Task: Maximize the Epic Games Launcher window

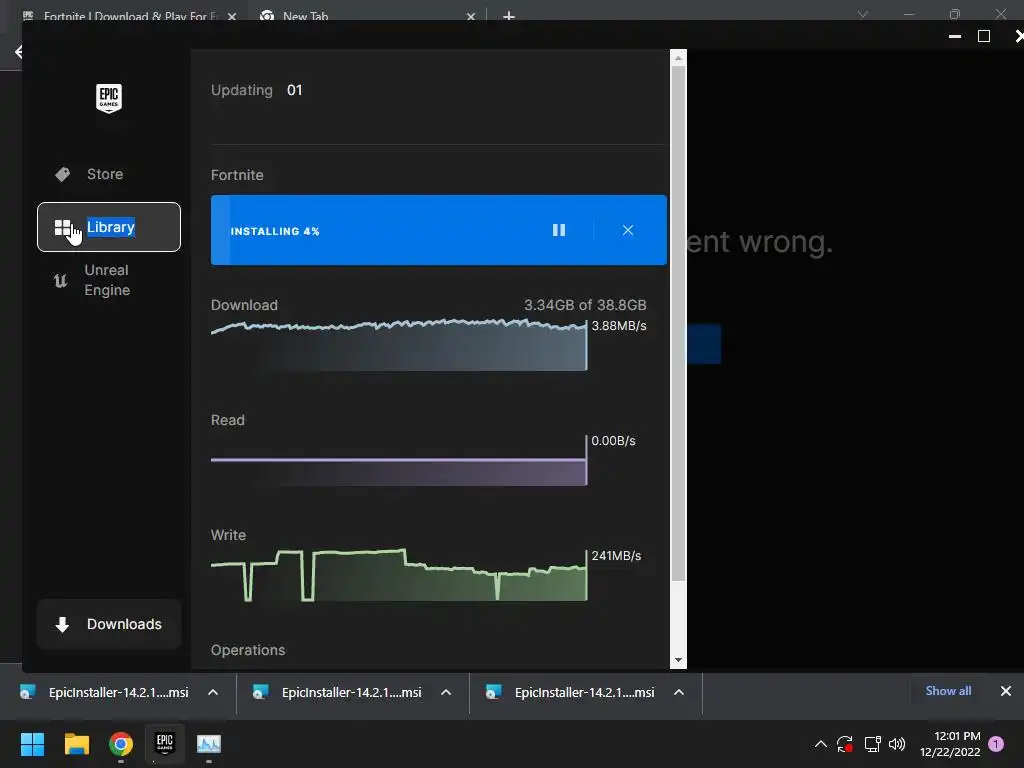Action: tap(984, 37)
